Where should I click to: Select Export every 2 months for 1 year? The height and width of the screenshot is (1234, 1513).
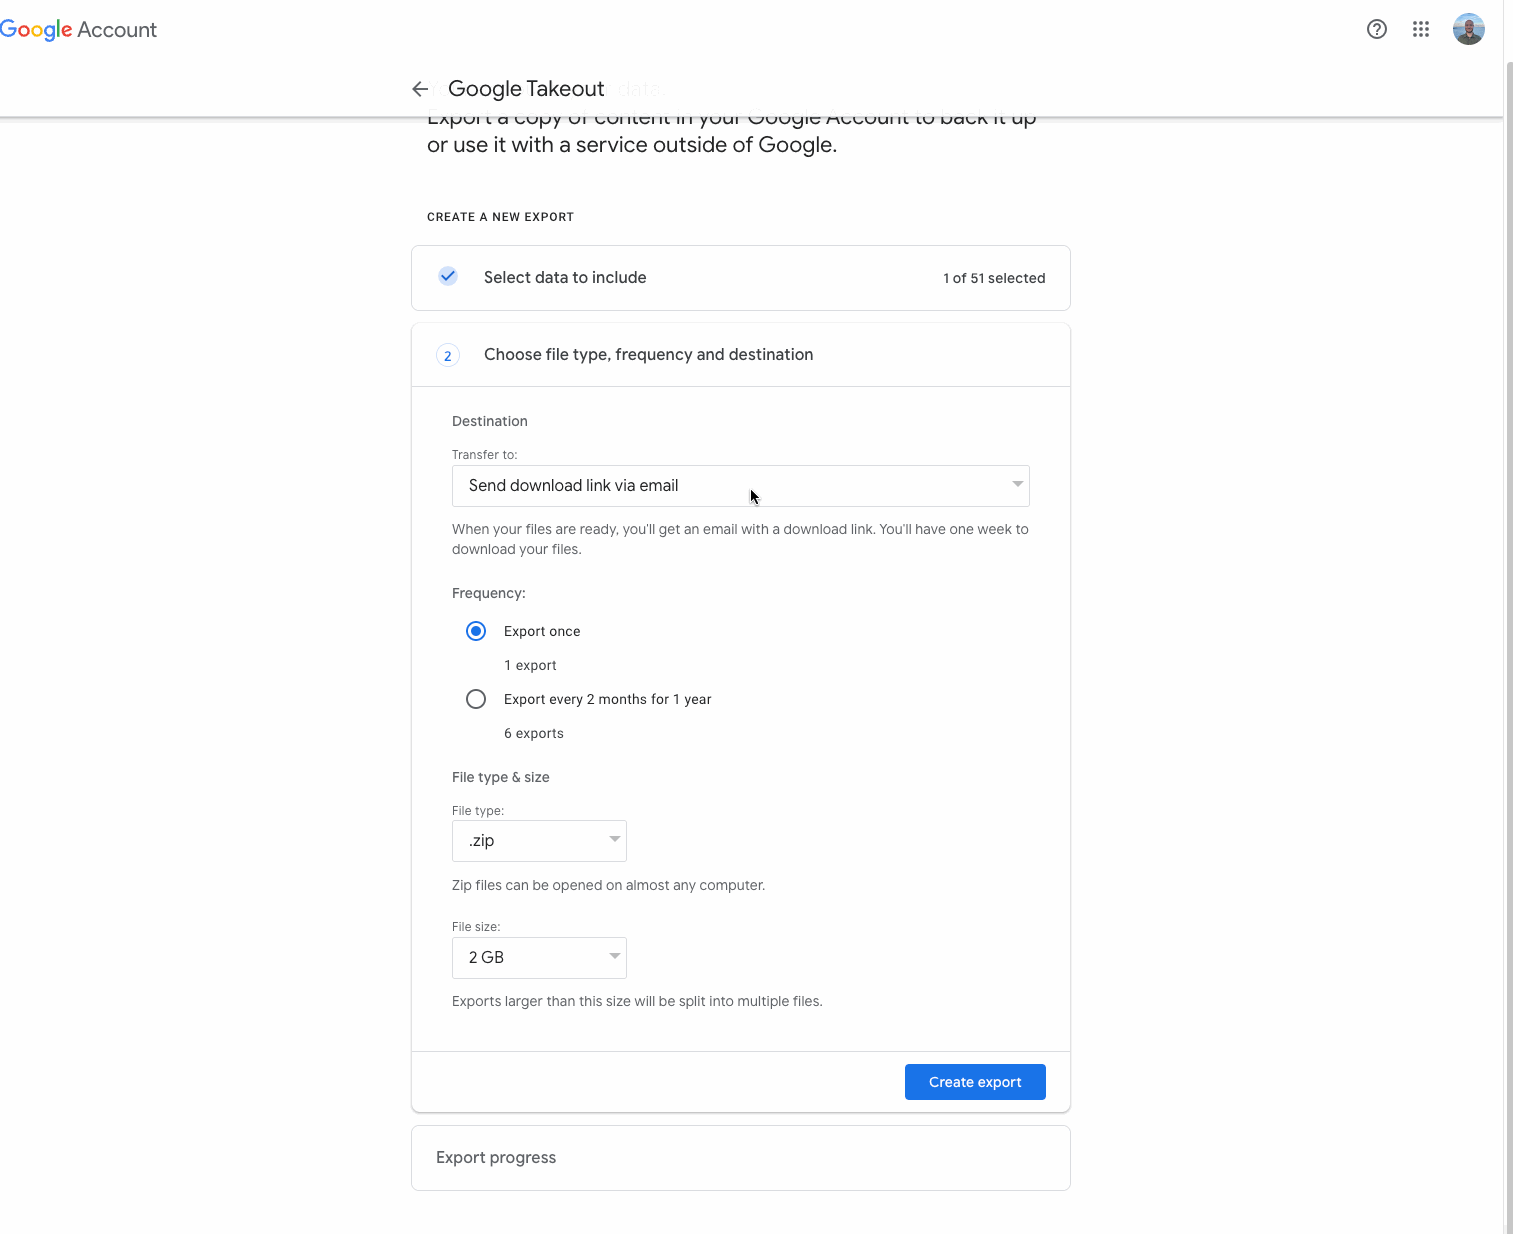(x=476, y=699)
